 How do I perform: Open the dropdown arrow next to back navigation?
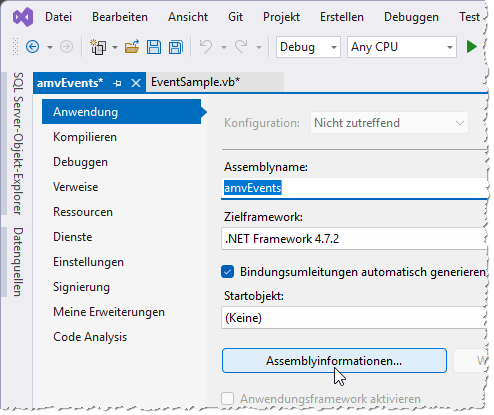pos(50,47)
